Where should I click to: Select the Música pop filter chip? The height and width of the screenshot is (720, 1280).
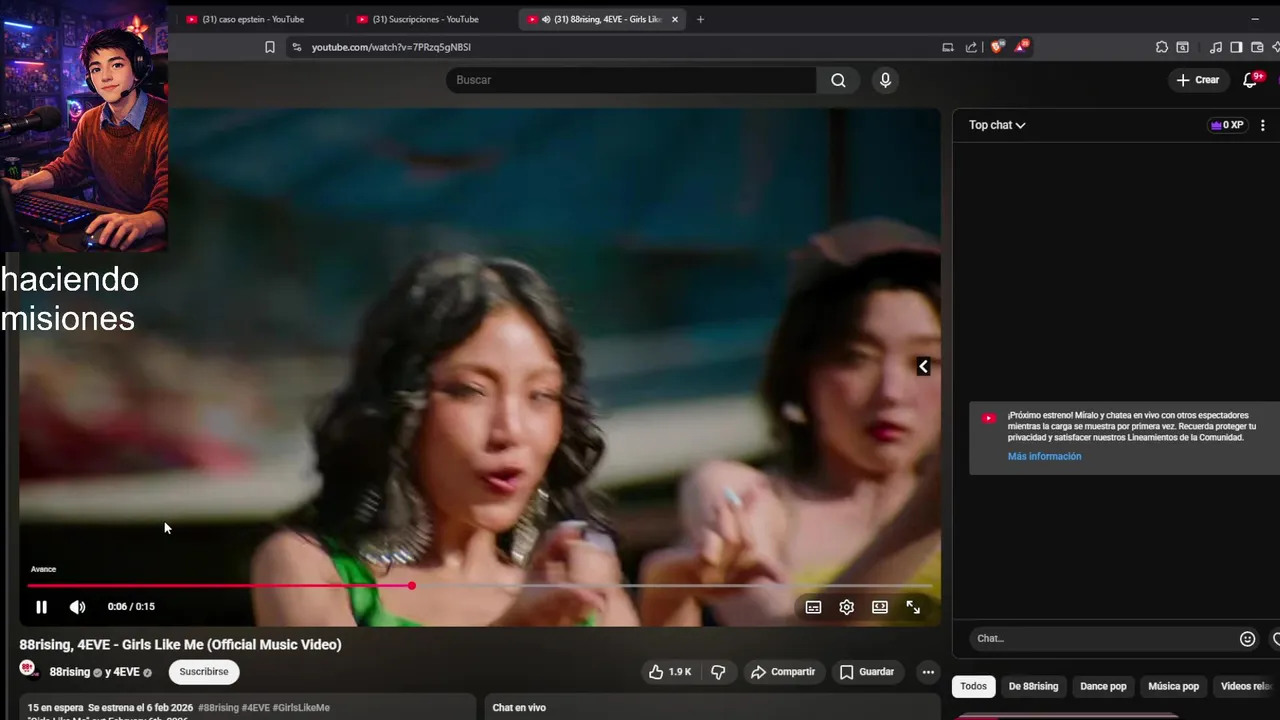click(x=1173, y=686)
